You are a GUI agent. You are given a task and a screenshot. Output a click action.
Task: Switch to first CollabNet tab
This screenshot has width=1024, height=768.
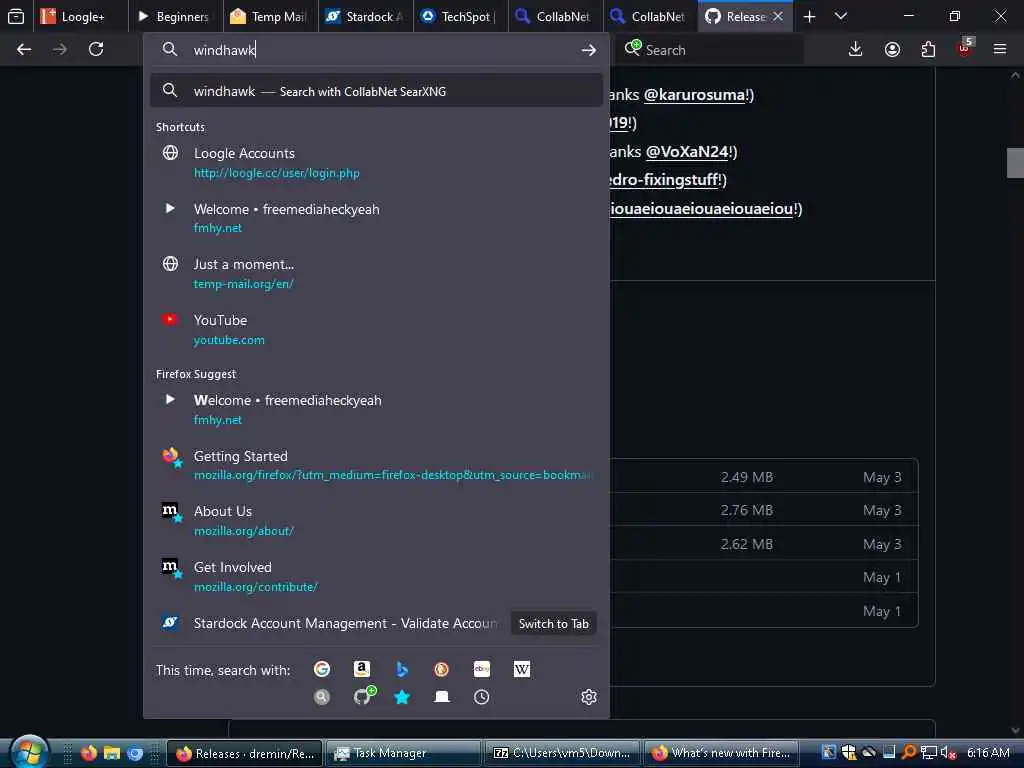point(555,17)
